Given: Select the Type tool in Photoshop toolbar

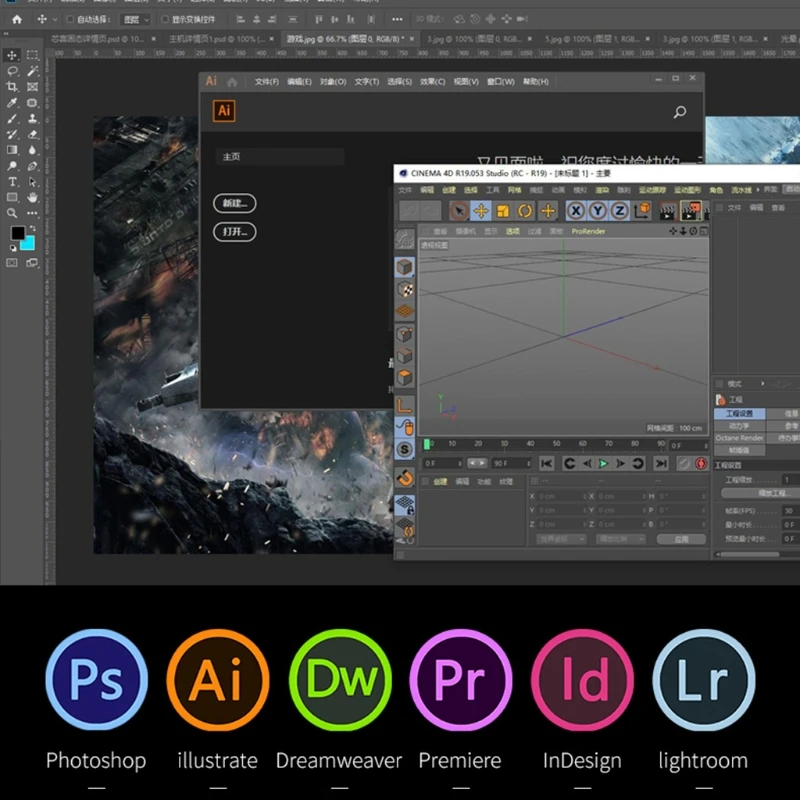Looking at the screenshot, I should point(13,182).
